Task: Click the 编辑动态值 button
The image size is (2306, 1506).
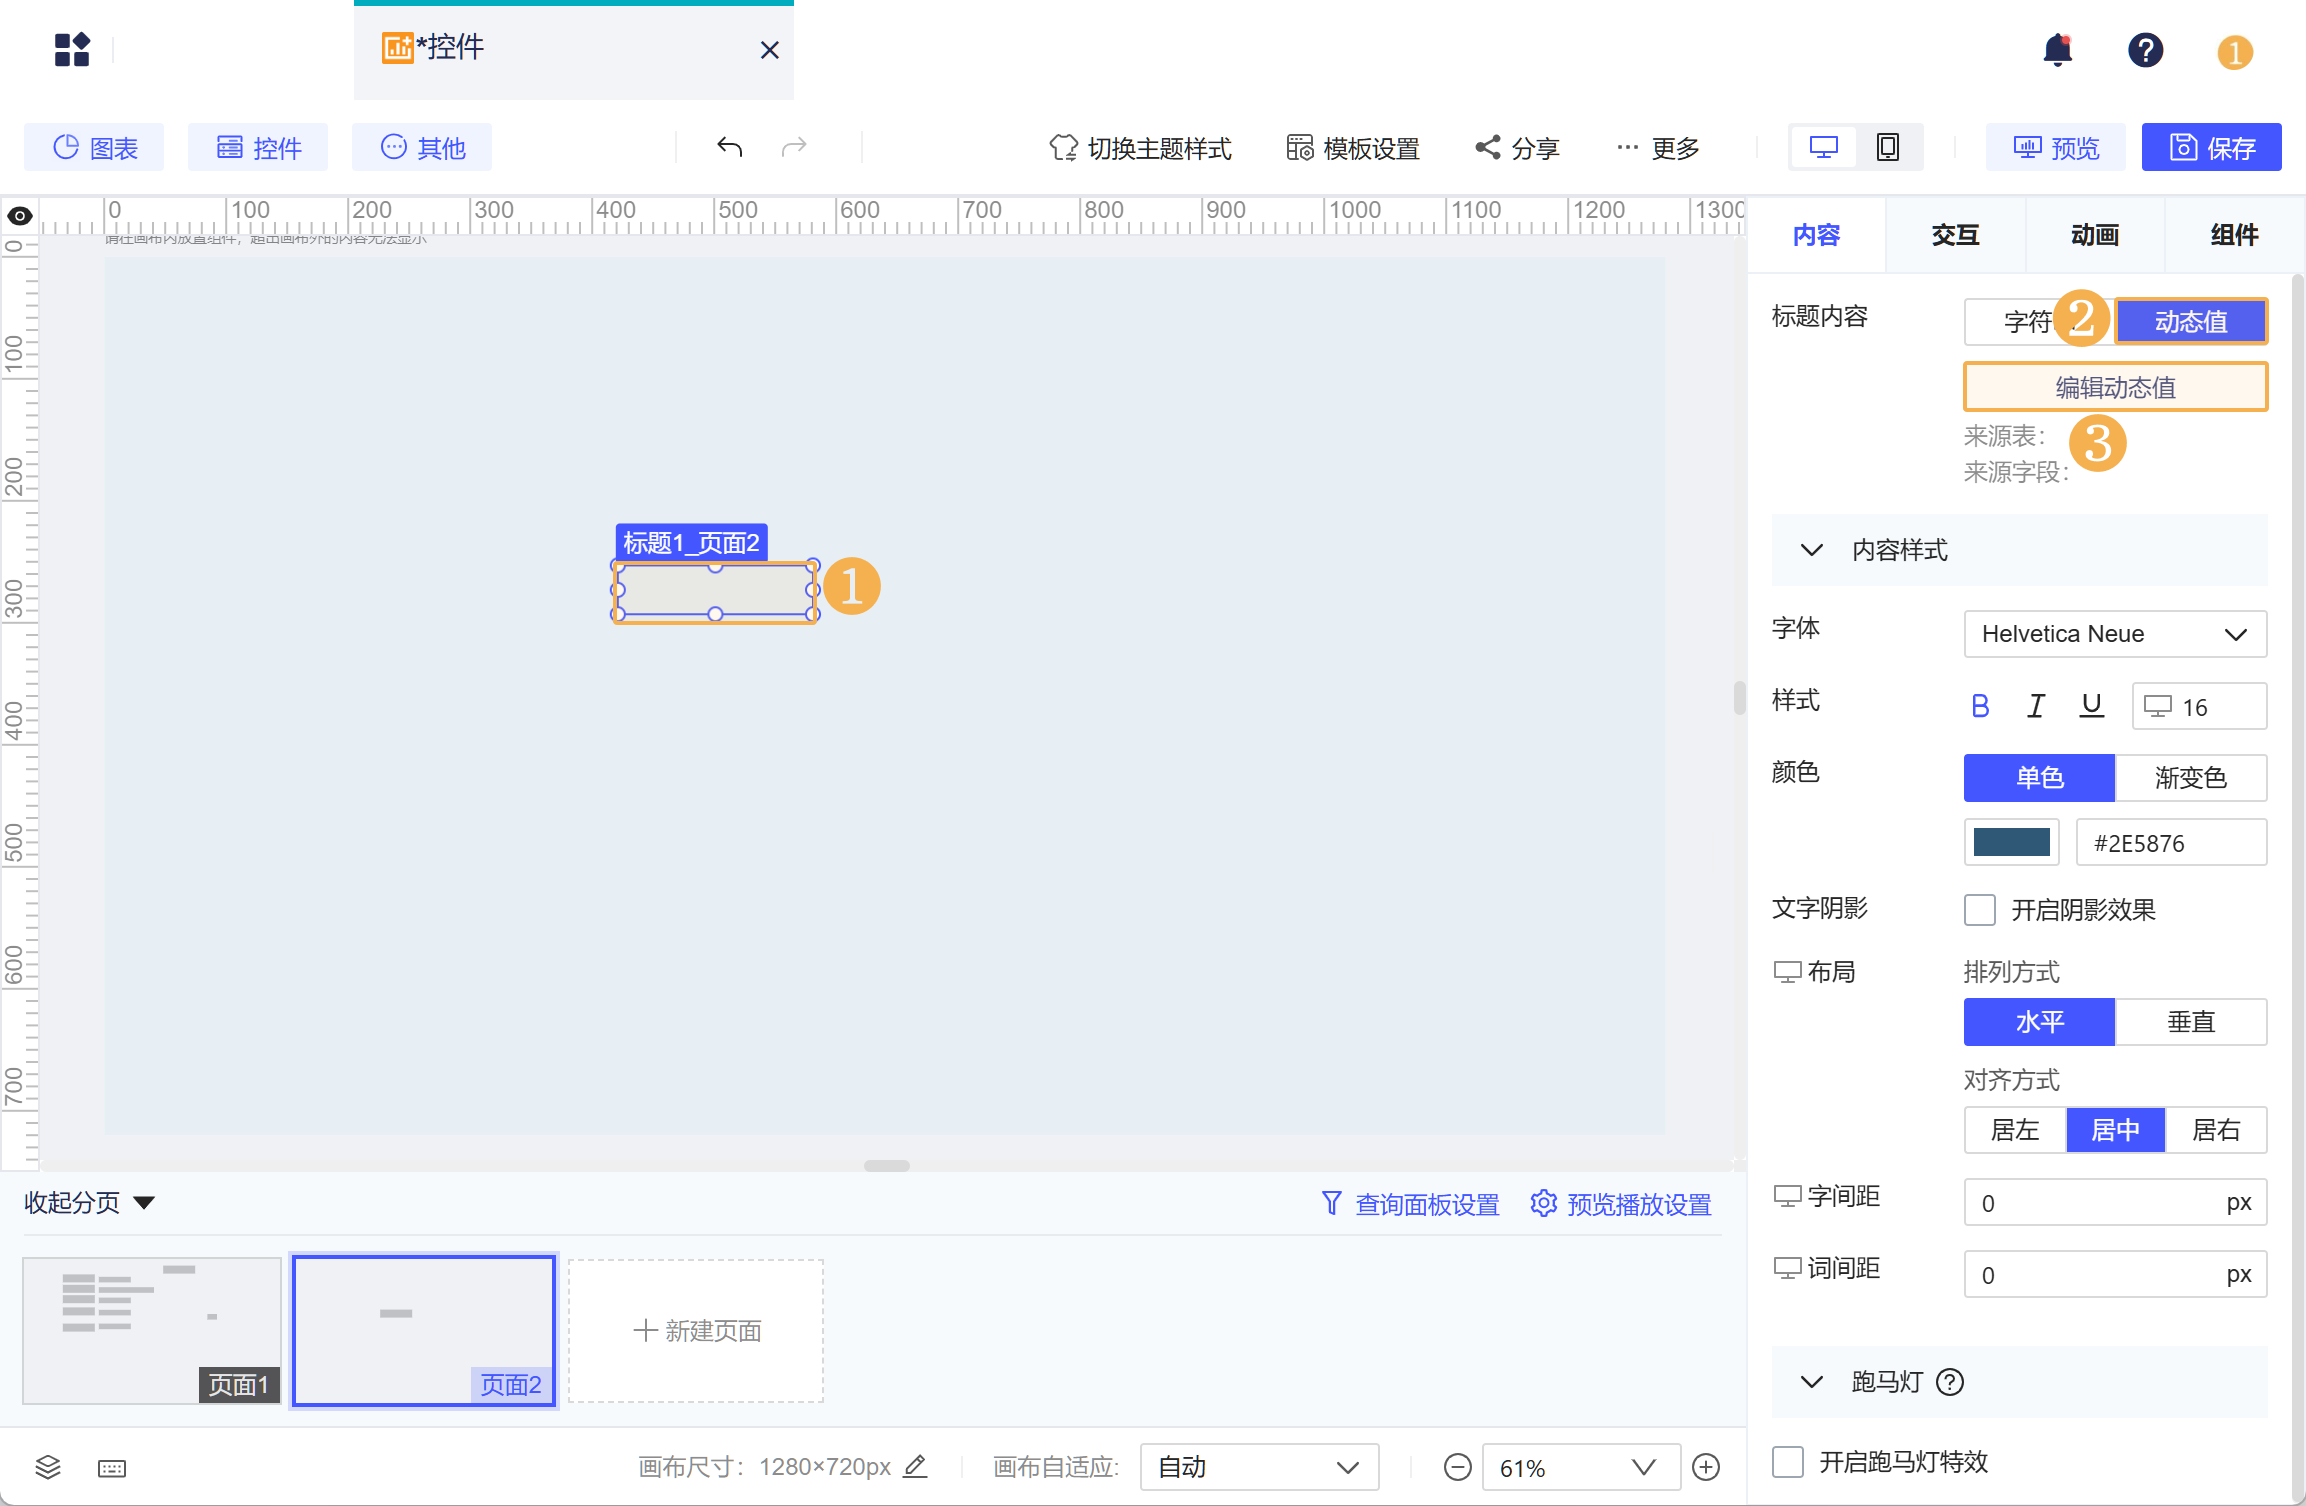Action: (2114, 387)
